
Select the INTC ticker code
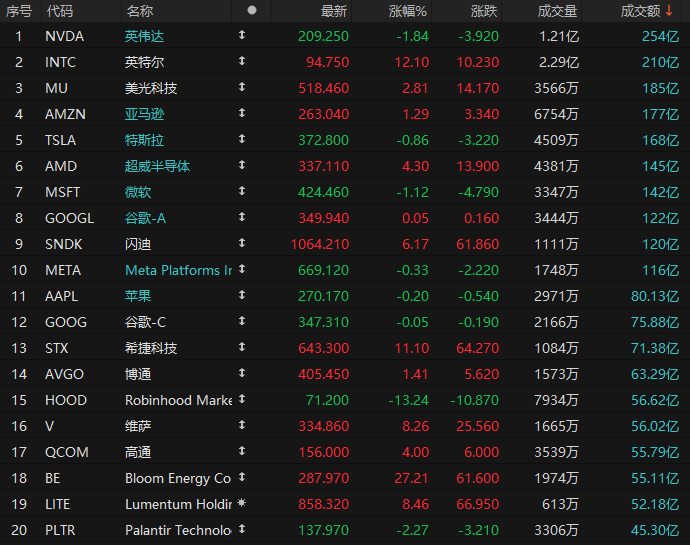click(60, 62)
